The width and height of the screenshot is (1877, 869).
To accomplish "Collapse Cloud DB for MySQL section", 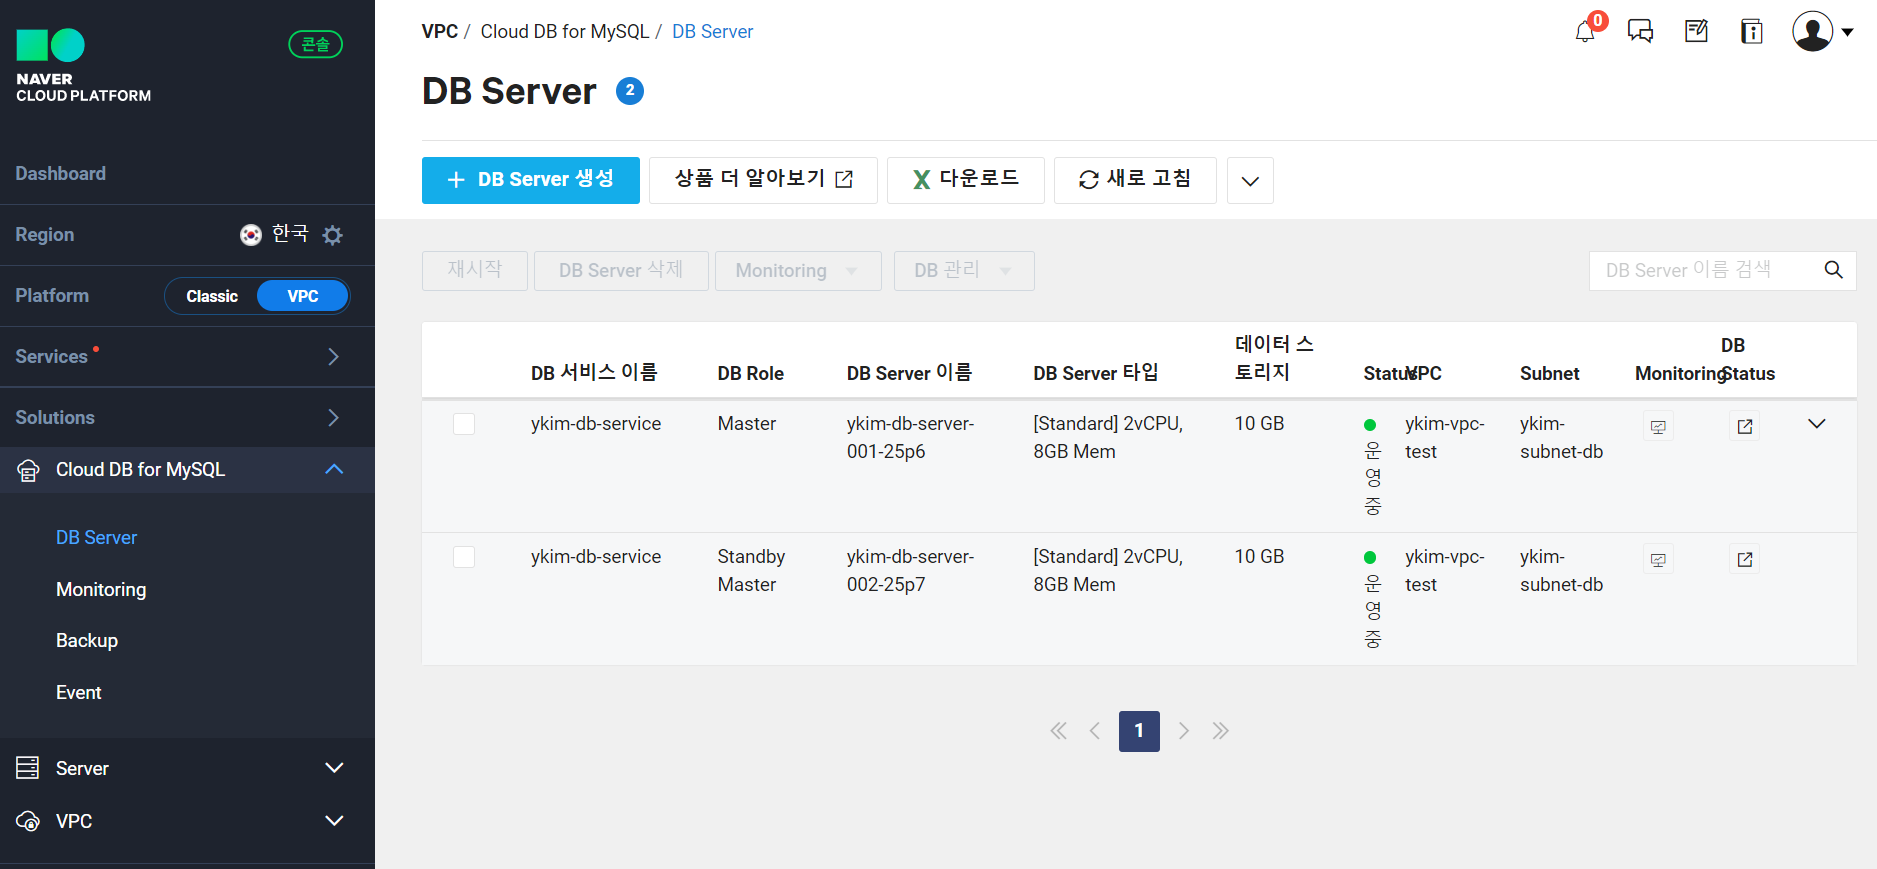I will pos(334,469).
